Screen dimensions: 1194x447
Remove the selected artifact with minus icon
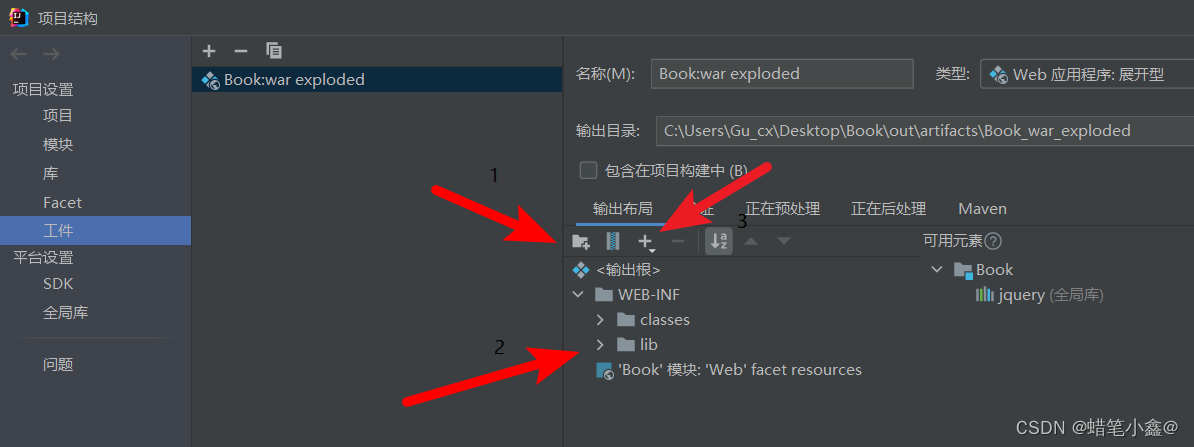click(x=241, y=51)
